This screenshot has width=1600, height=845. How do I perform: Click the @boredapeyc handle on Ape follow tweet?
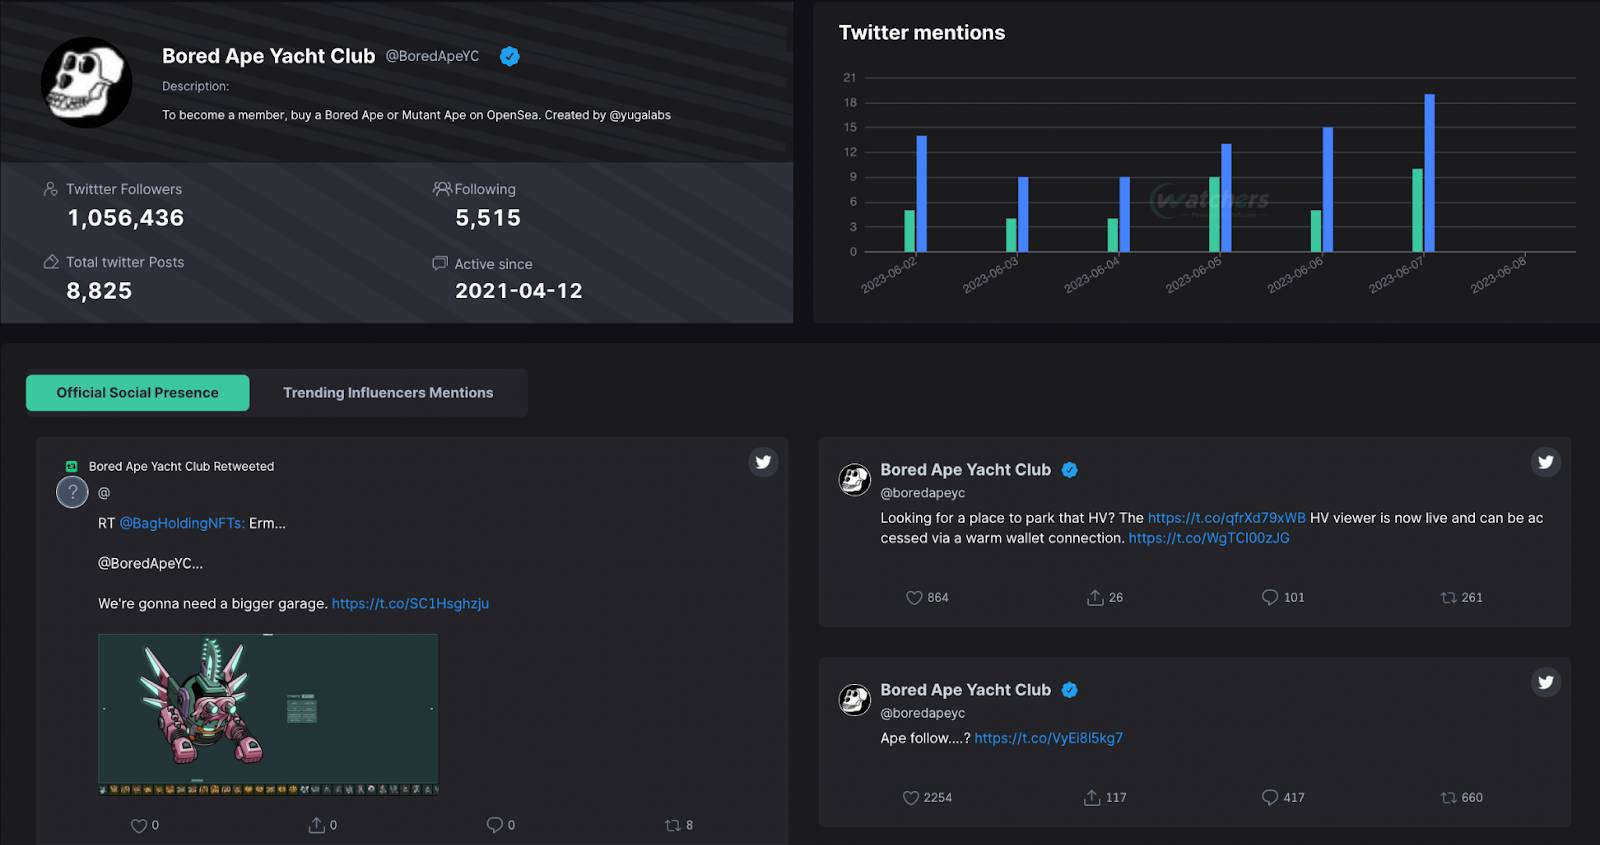[x=923, y=713]
